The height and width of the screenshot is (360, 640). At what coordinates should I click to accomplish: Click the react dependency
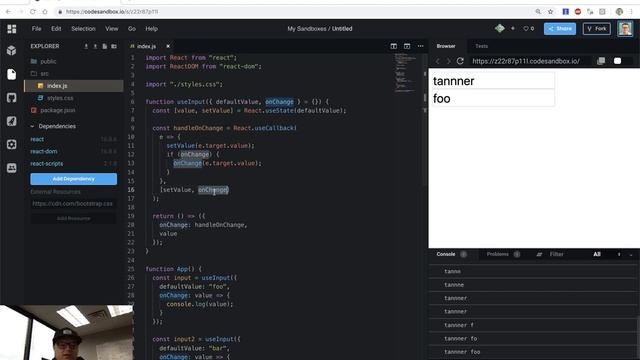(x=73, y=139)
